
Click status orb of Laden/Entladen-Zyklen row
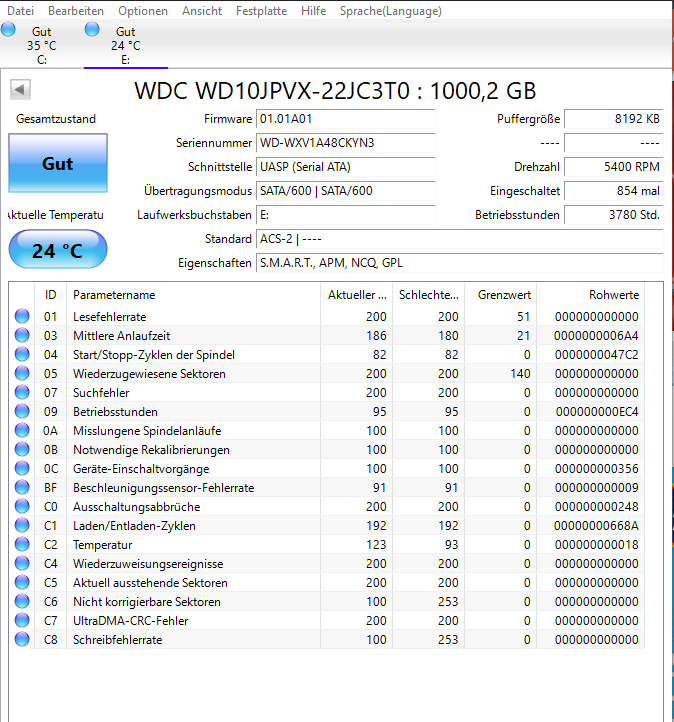[22, 525]
